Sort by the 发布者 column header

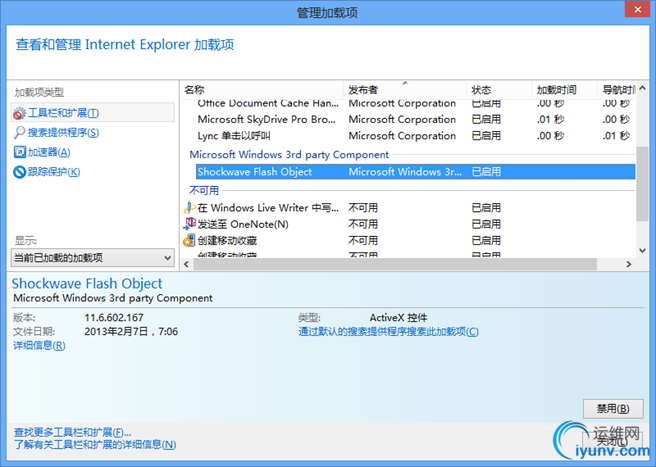pyautogui.click(x=405, y=90)
